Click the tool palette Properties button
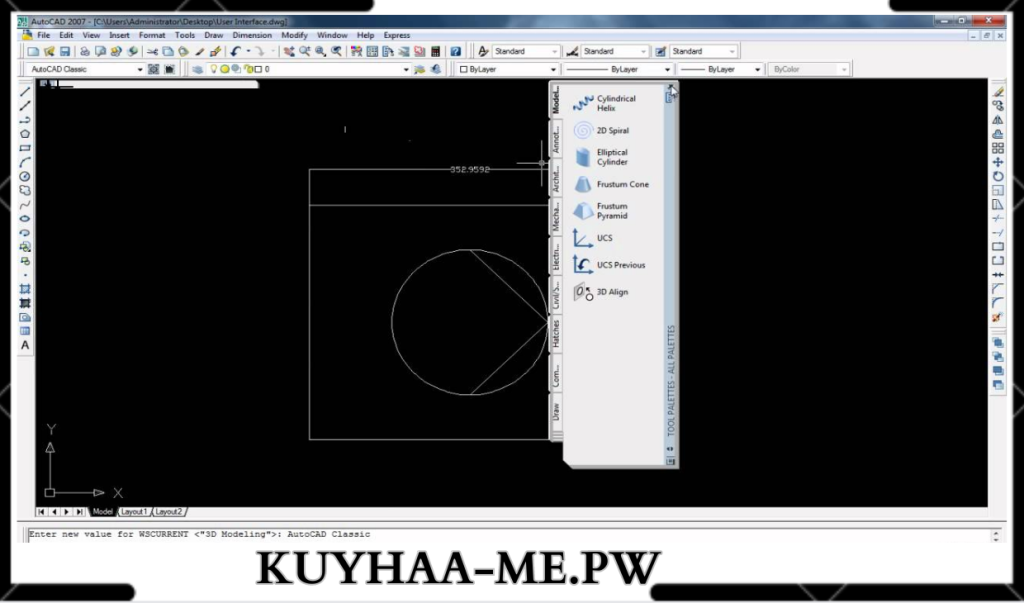1024x603 pixels. (670, 461)
